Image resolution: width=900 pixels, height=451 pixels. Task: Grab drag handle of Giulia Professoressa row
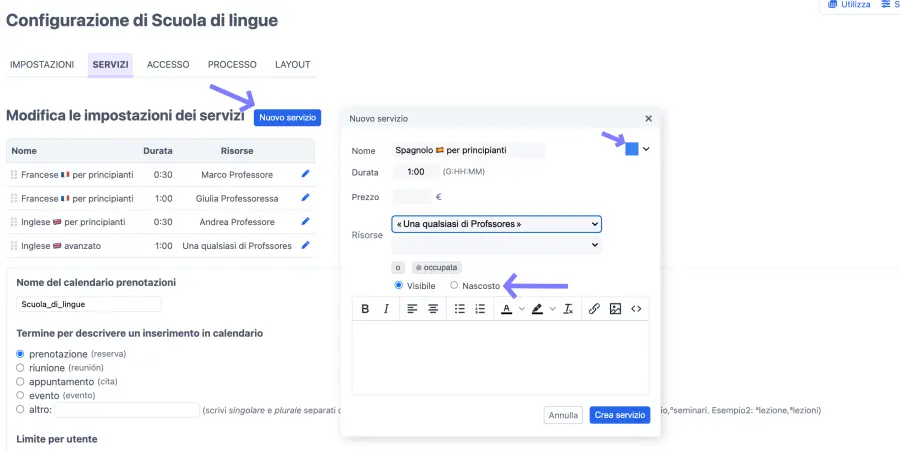click(14, 199)
